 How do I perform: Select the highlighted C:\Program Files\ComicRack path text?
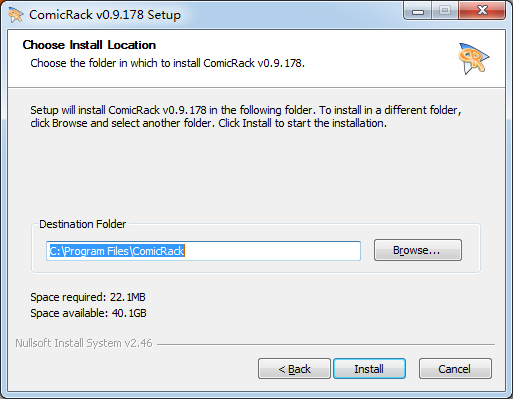pos(117,251)
